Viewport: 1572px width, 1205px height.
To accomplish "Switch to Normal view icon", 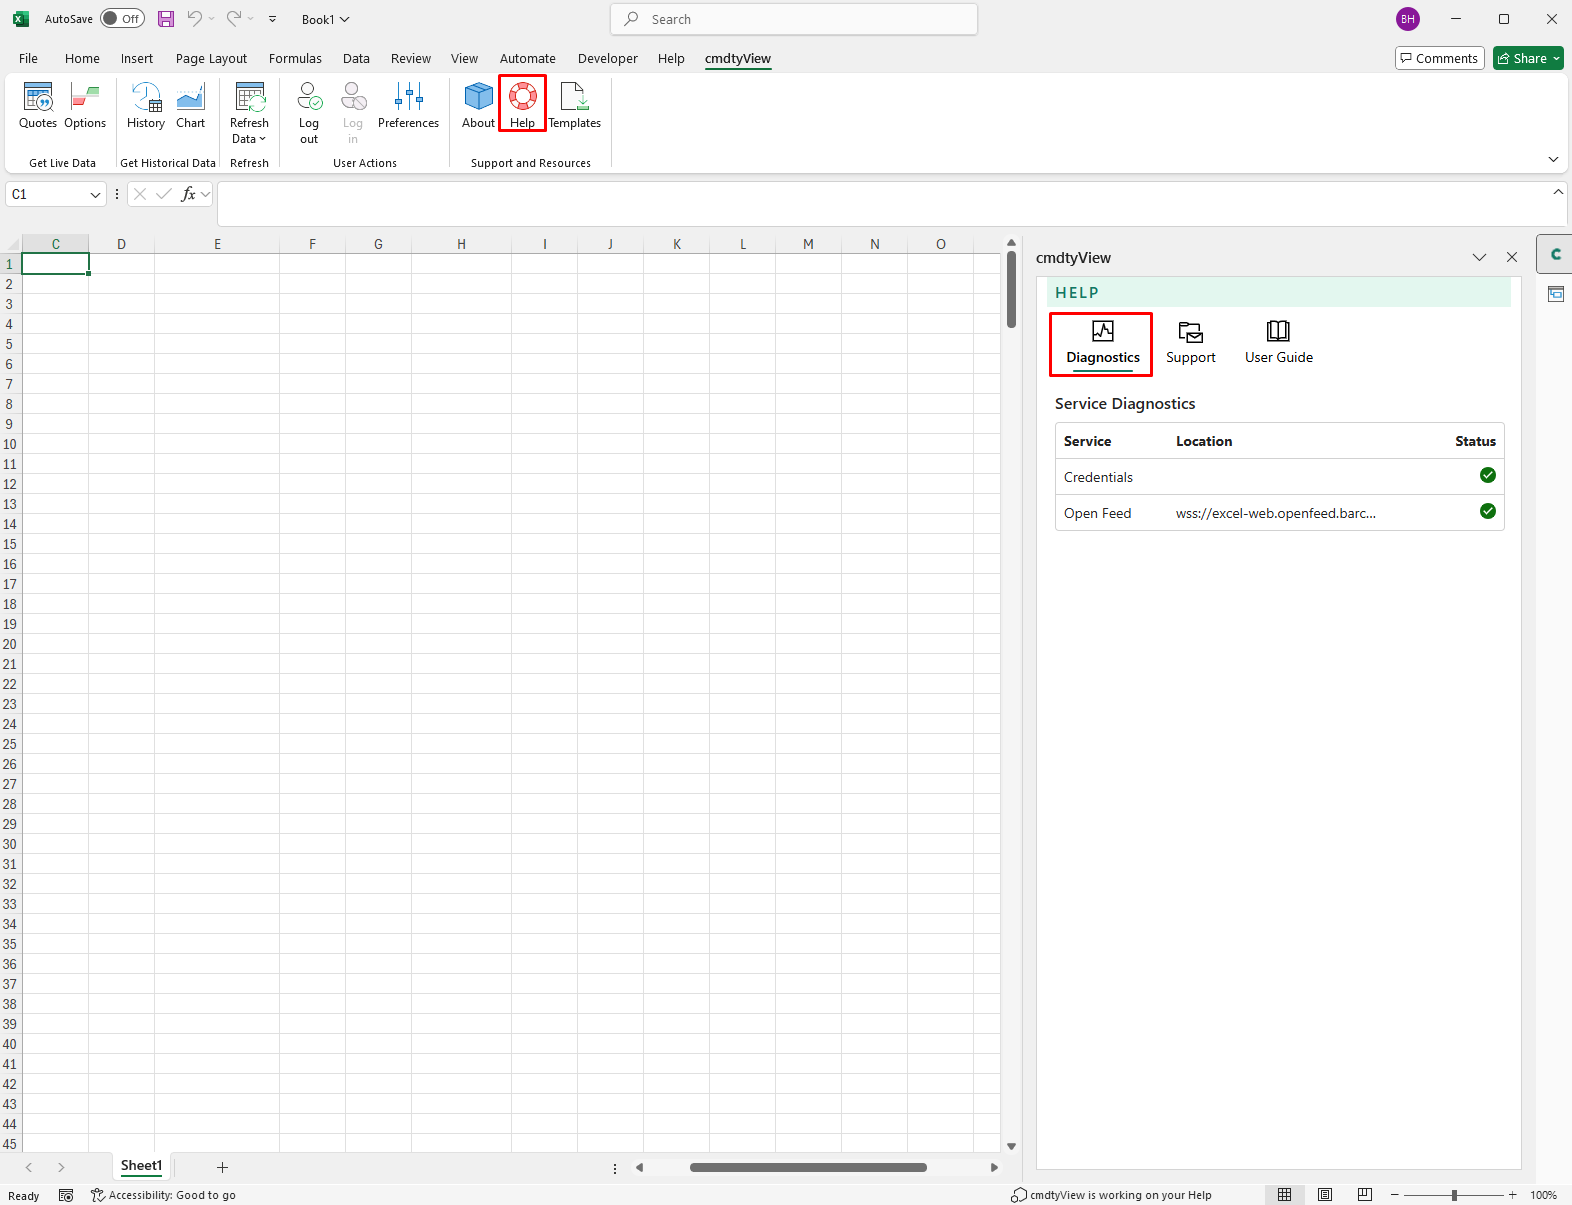I will (x=1285, y=1195).
